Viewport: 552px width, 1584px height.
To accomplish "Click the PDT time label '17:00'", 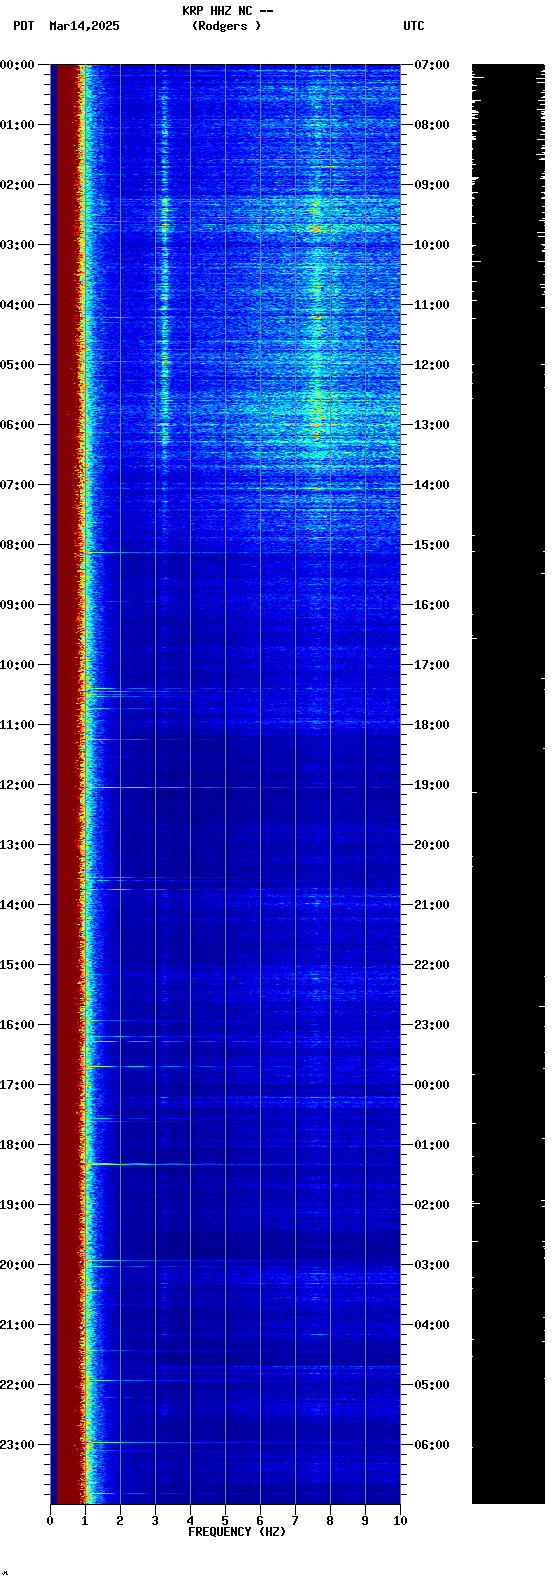I will (17, 1085).
